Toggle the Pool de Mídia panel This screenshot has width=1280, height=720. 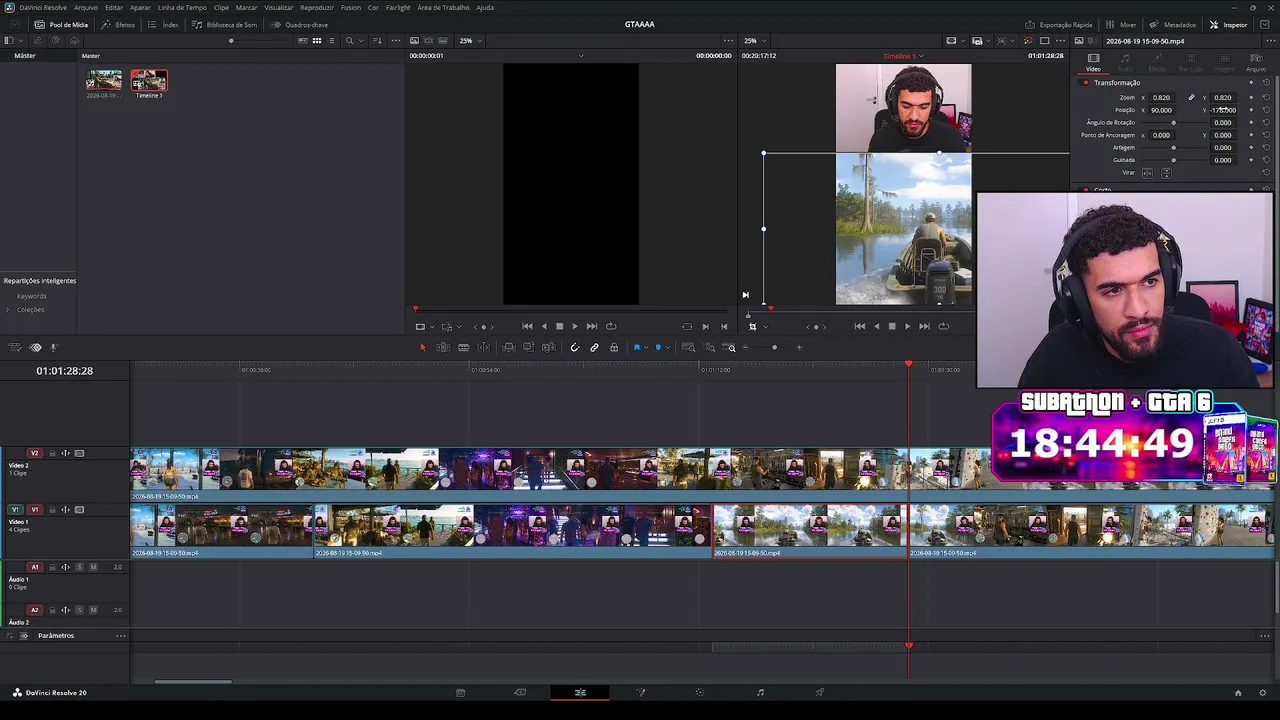pos(61,24)
